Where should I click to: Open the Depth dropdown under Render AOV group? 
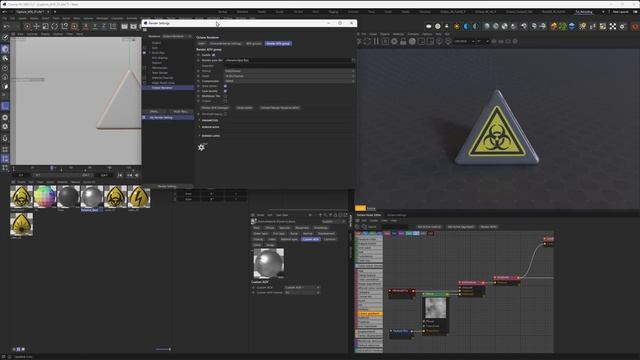click(289, 76)
